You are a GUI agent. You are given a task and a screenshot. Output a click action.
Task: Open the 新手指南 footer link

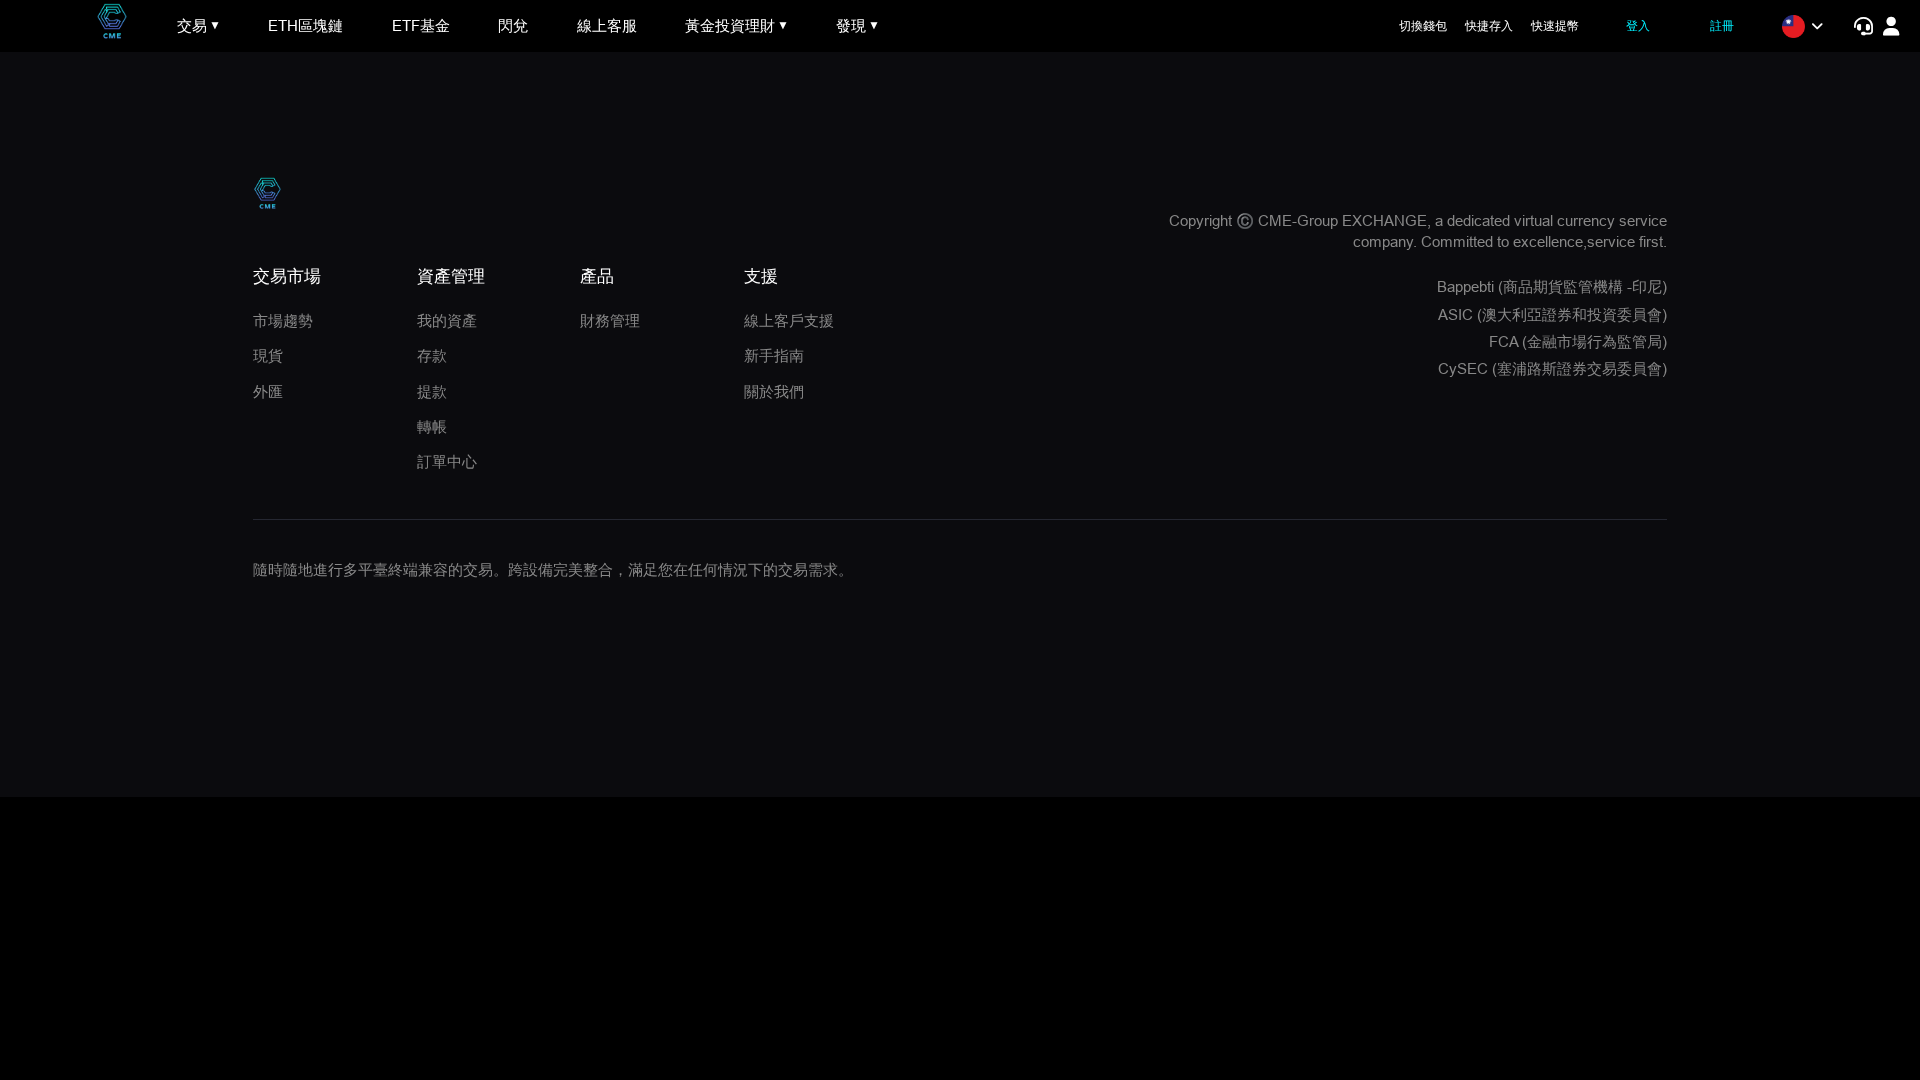point(773,356)
